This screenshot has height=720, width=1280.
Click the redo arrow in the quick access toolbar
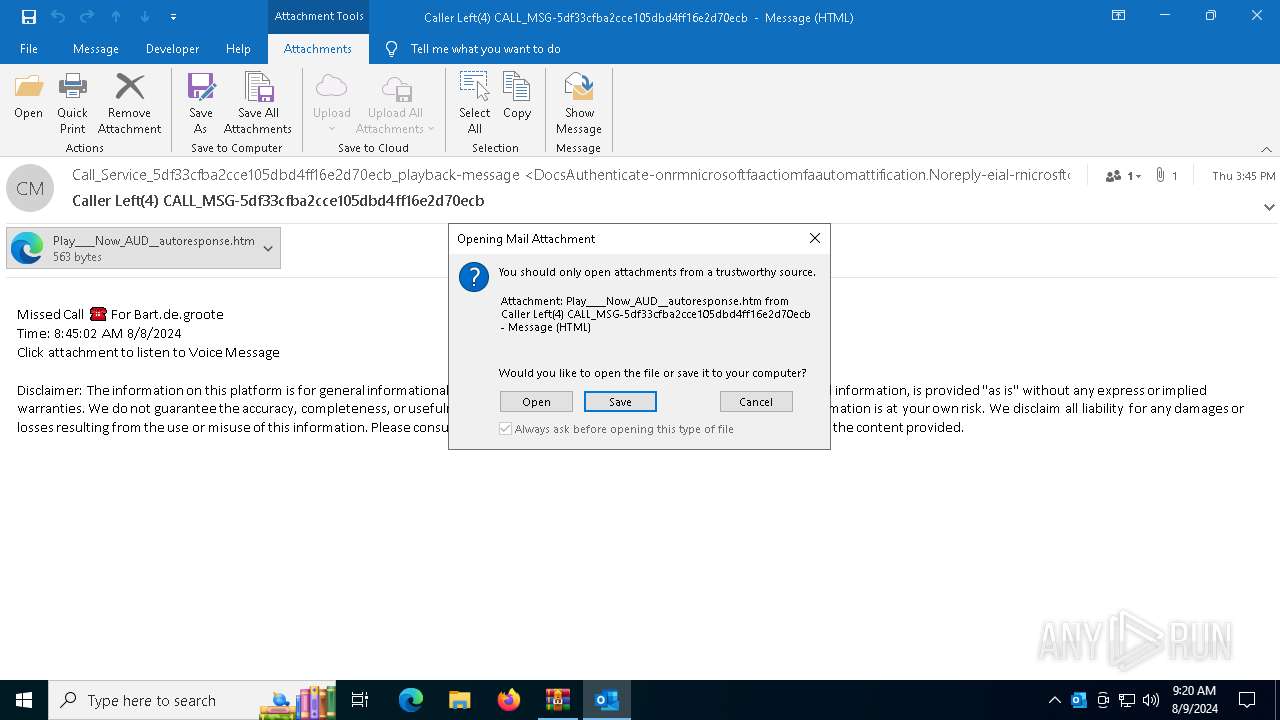point(87,17)
